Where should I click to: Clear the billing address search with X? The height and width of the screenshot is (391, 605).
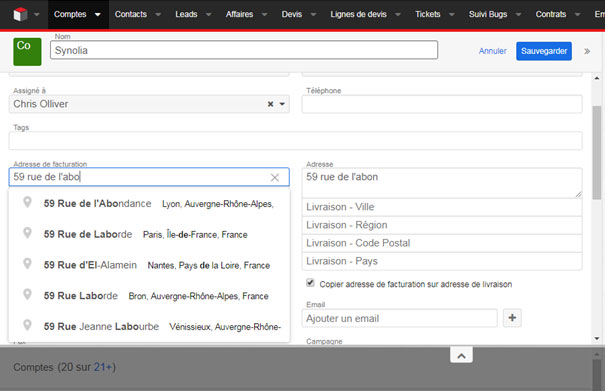coord(275,178)
